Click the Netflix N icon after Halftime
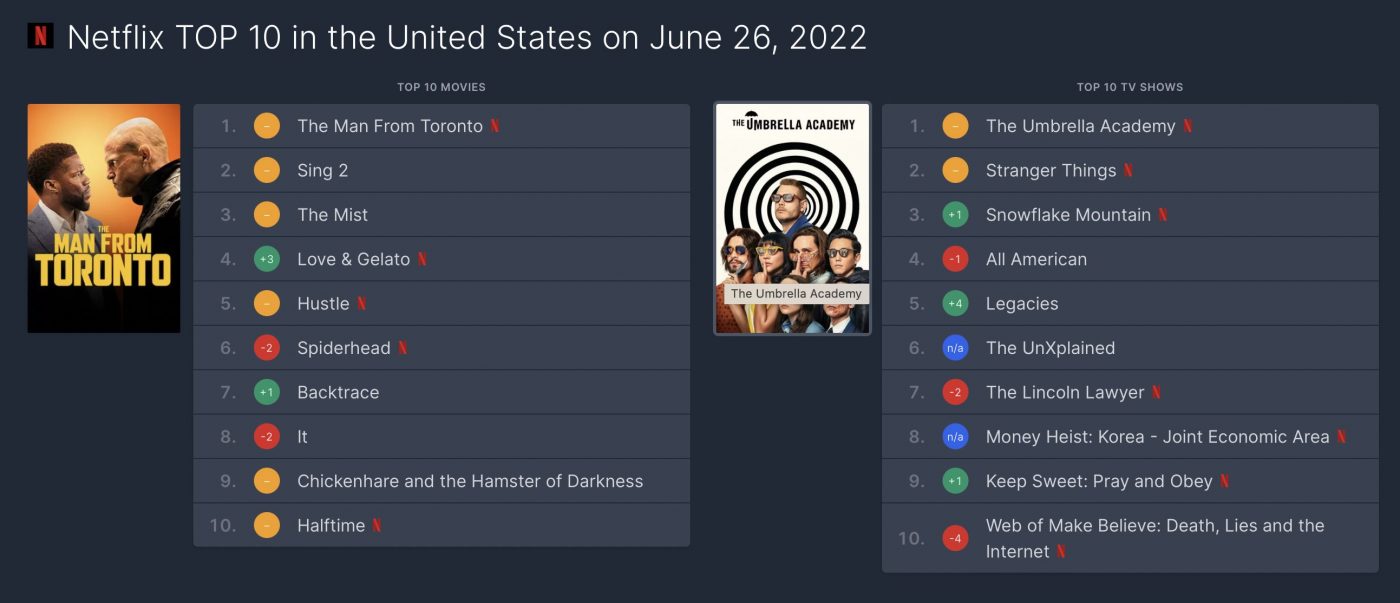 point(377,525)
